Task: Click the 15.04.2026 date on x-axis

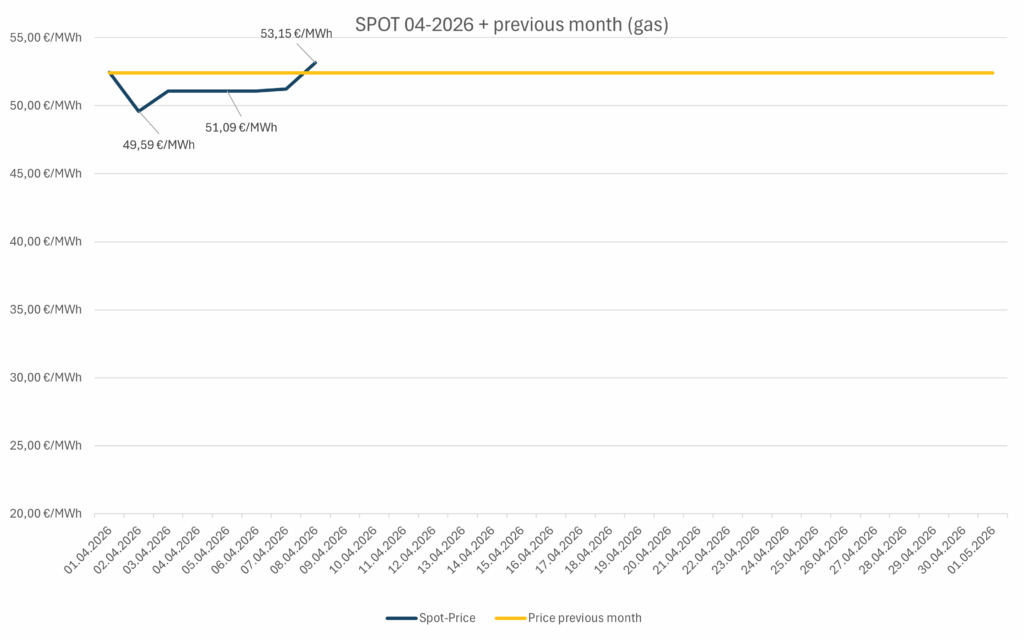Action: coord(500,551)
